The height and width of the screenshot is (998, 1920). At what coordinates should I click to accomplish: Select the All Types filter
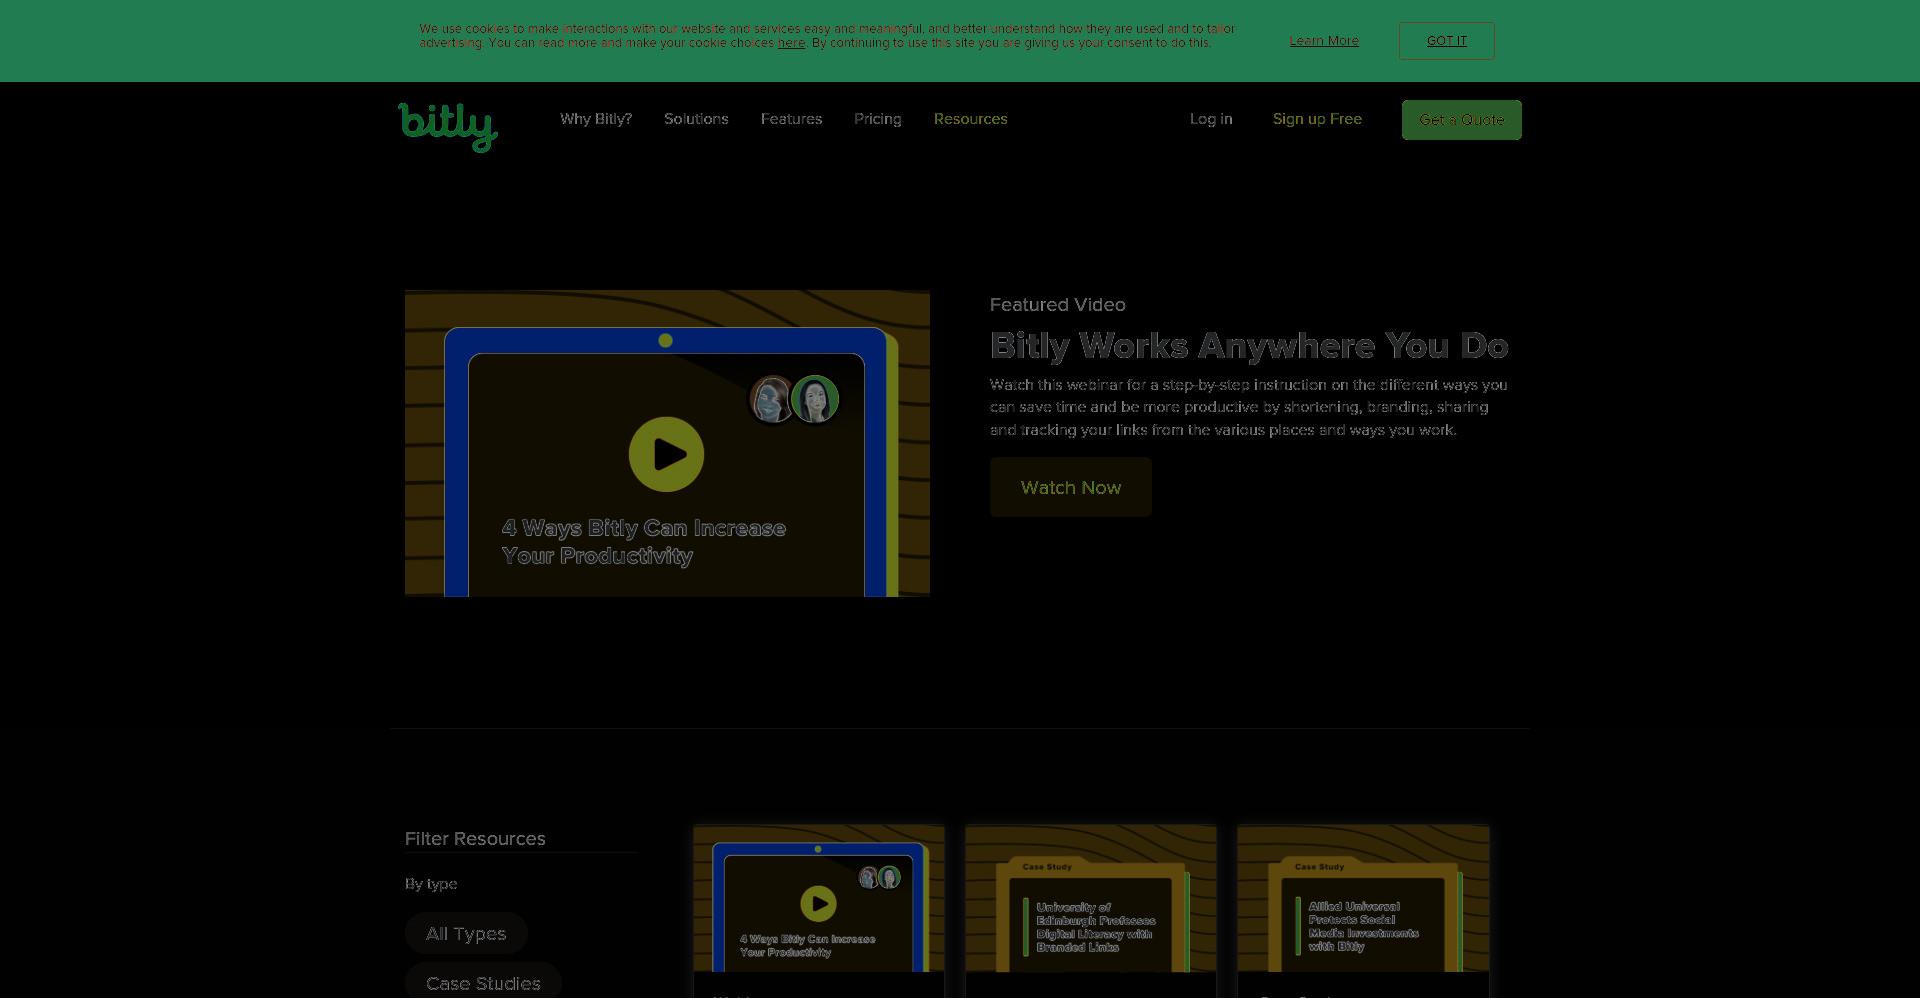(466, 933)
